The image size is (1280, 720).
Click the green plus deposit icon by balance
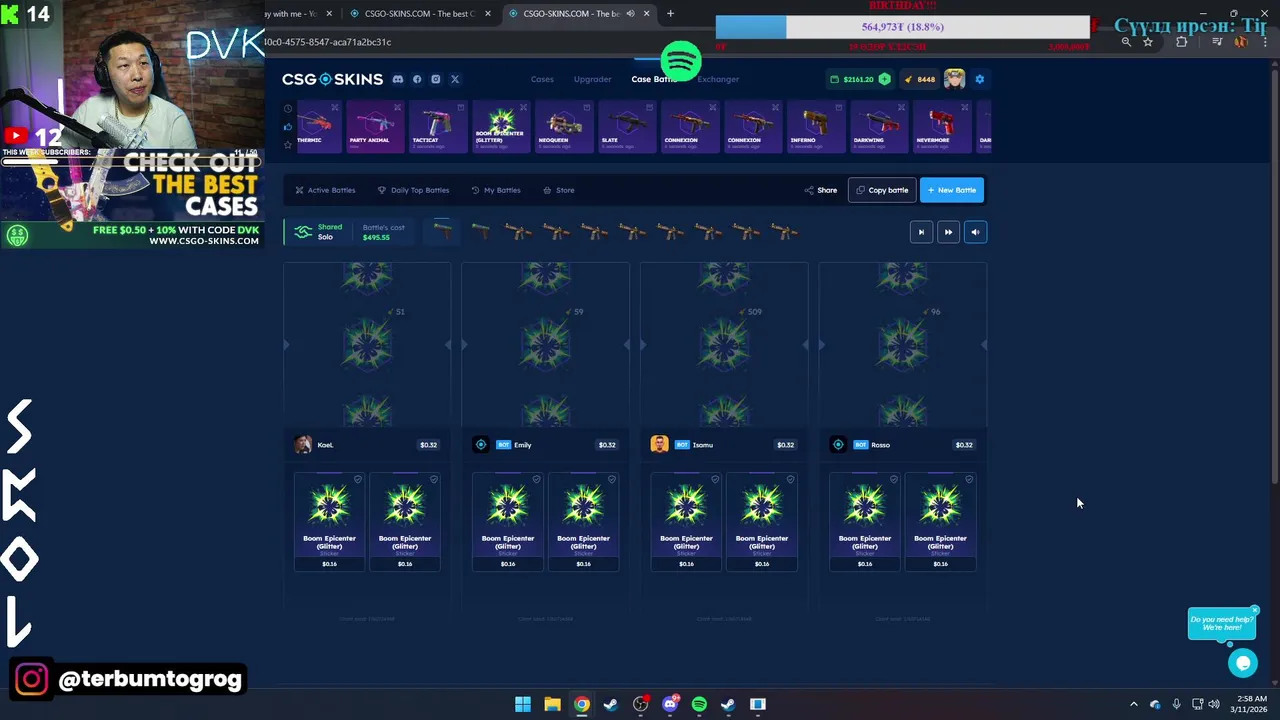pos(884,79)
